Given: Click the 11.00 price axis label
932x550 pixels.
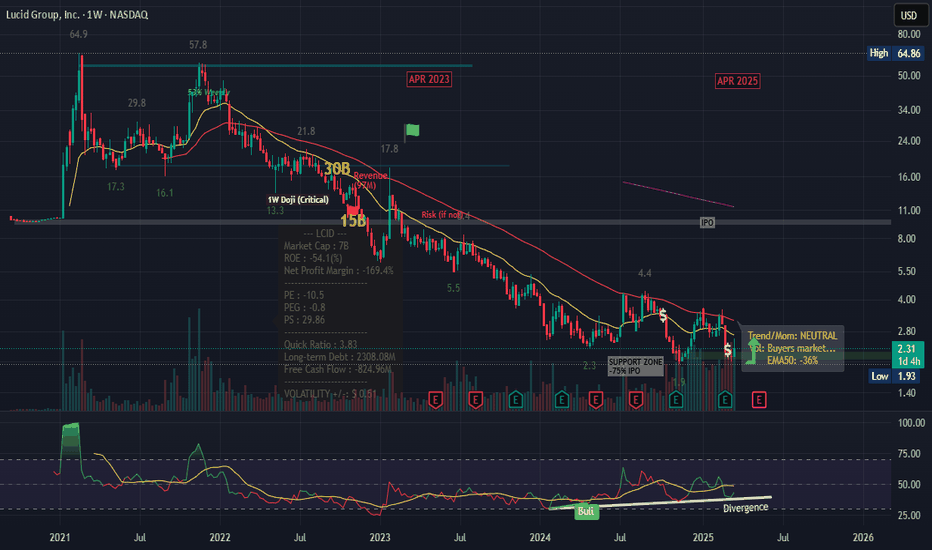Looking at the screenshot, I should click(909, 210).
